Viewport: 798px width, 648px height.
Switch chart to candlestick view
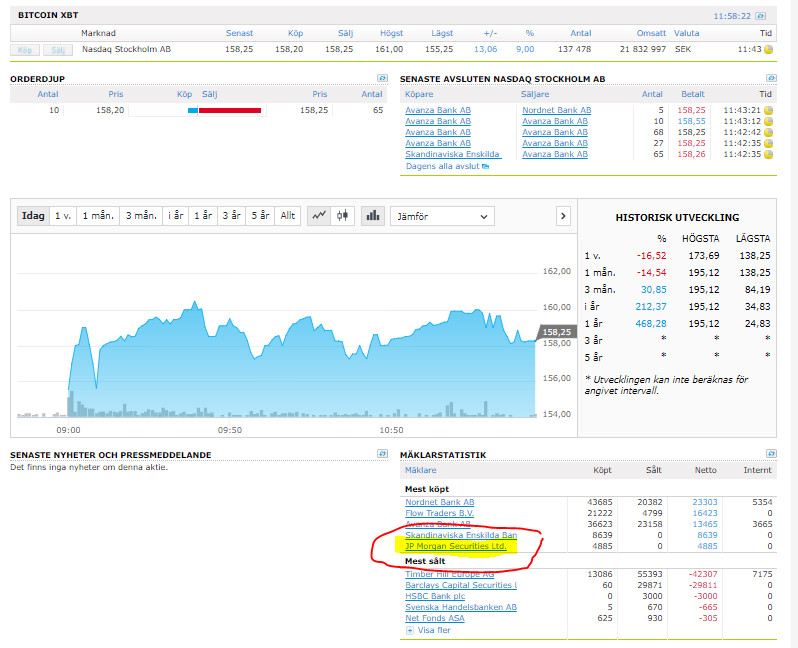(343, 216)
